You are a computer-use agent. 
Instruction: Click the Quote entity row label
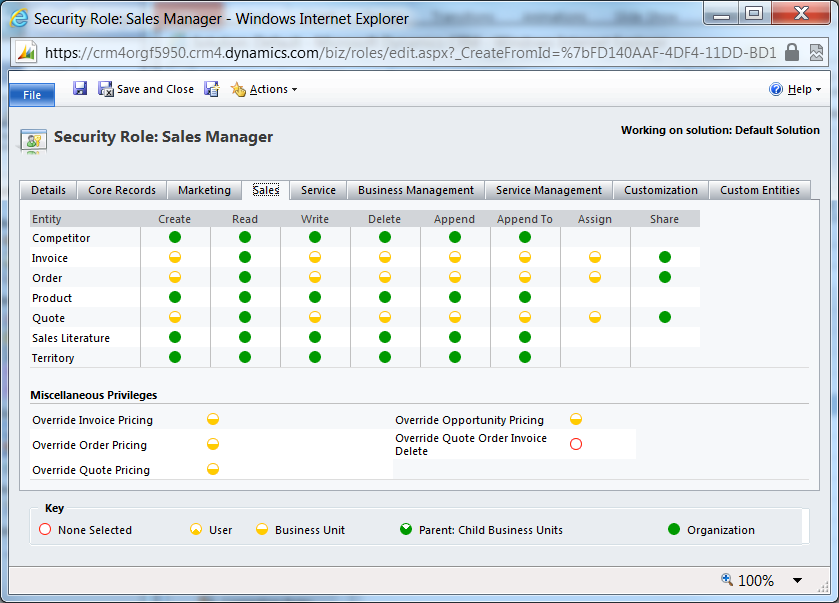(x=48, y=318)
